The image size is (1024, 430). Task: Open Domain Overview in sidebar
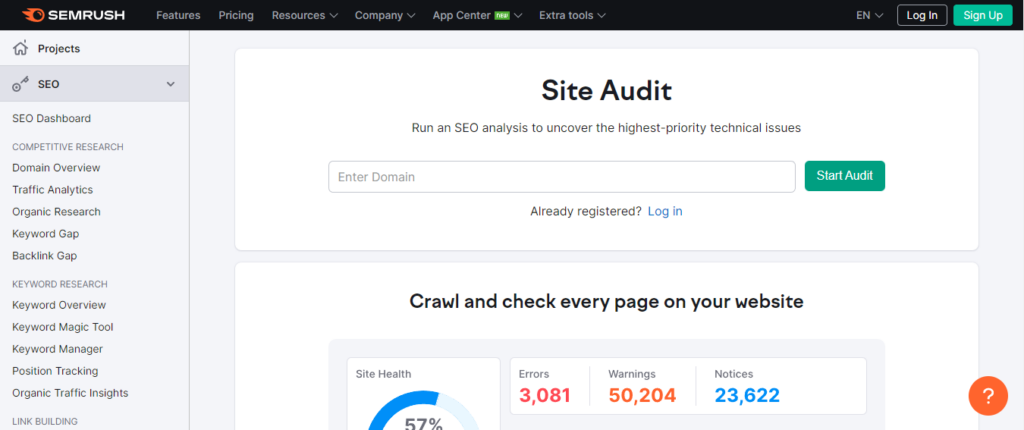(x=56, y=167)
